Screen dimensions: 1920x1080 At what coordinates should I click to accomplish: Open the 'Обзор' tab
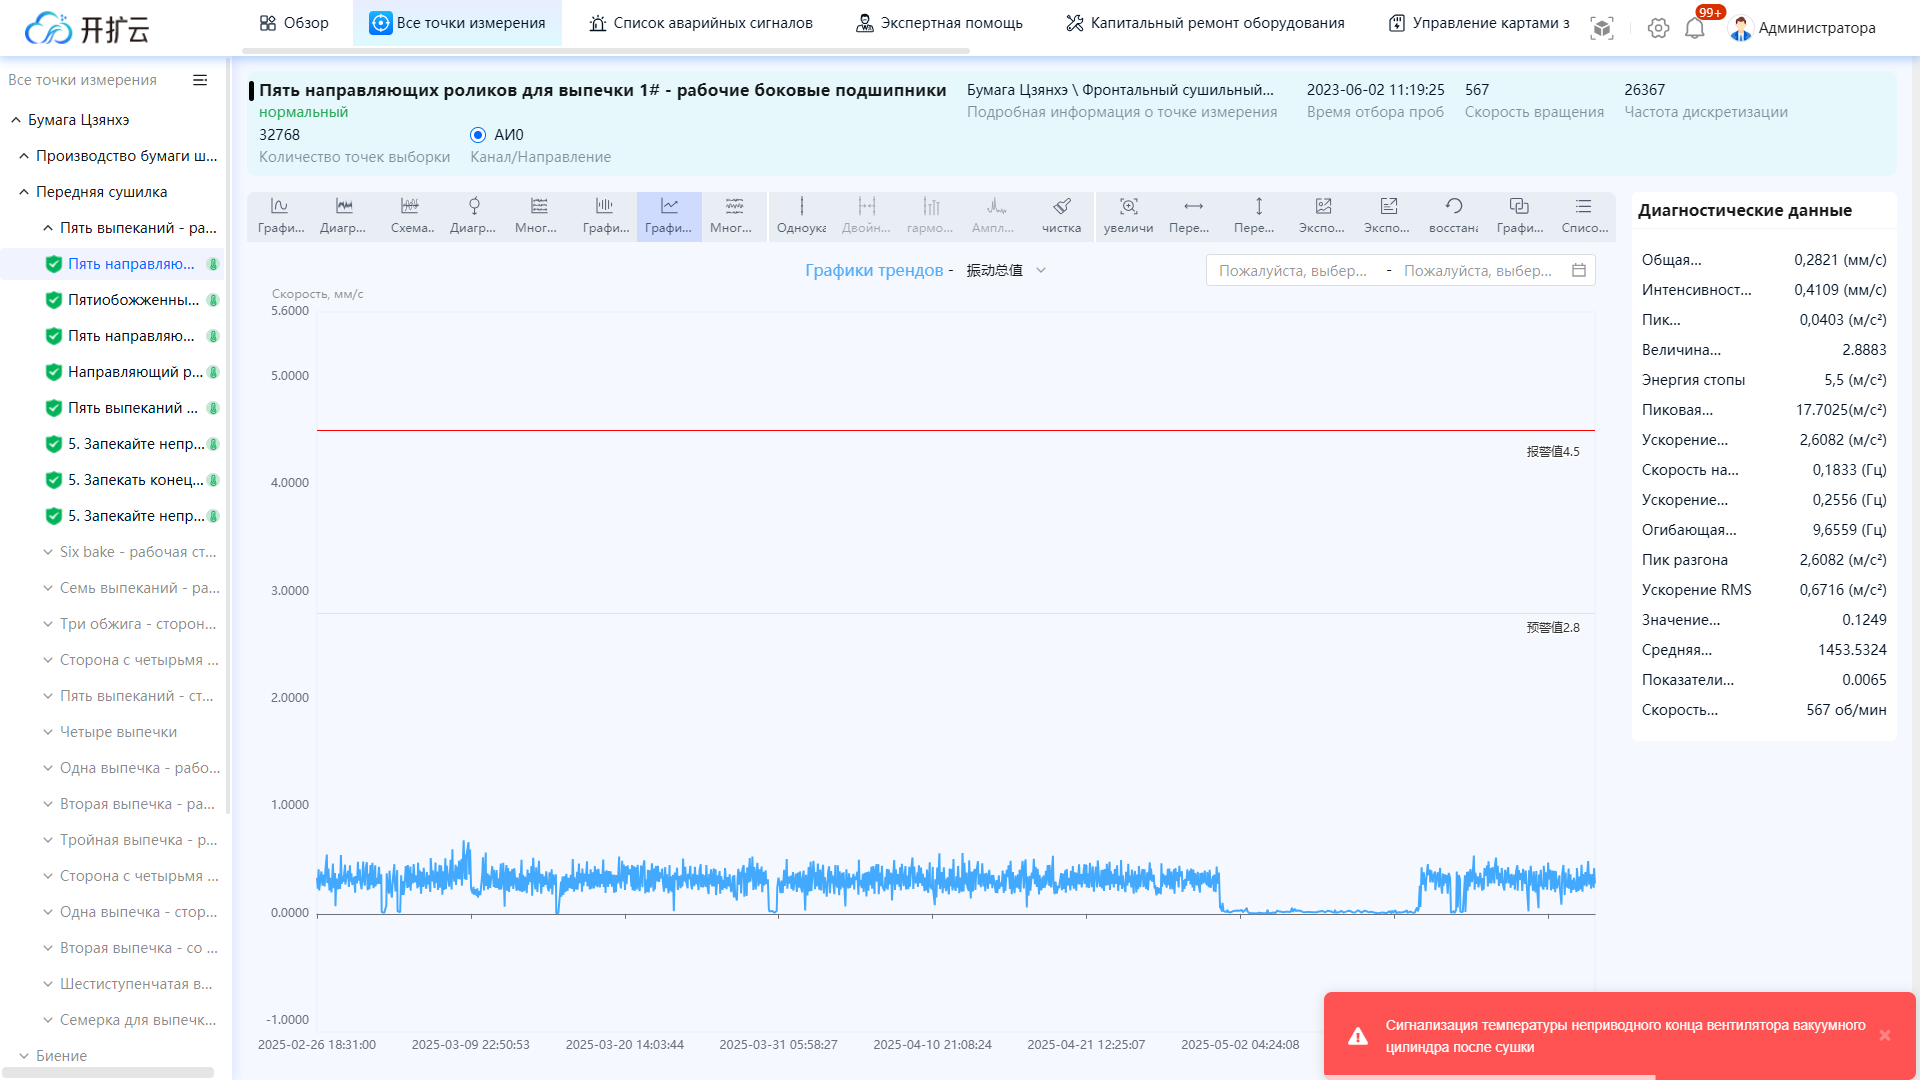point(294,23)
